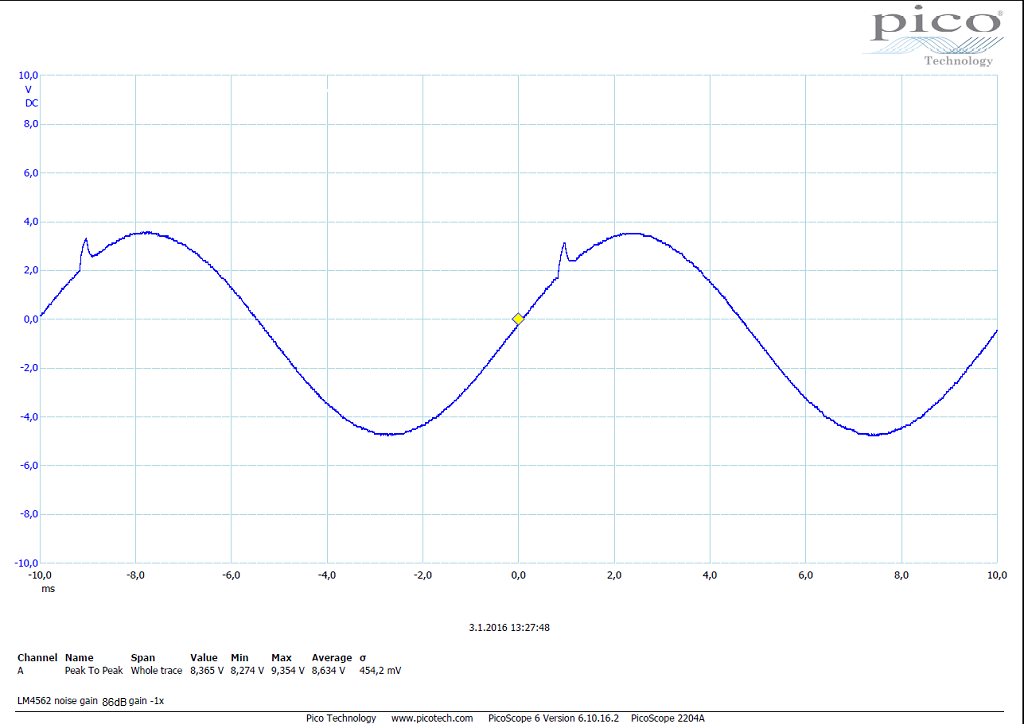The width and height of the screenshot is (1024, 724).
Task: Click the yellow diamond trigger marker
Action: pos(518,319)
